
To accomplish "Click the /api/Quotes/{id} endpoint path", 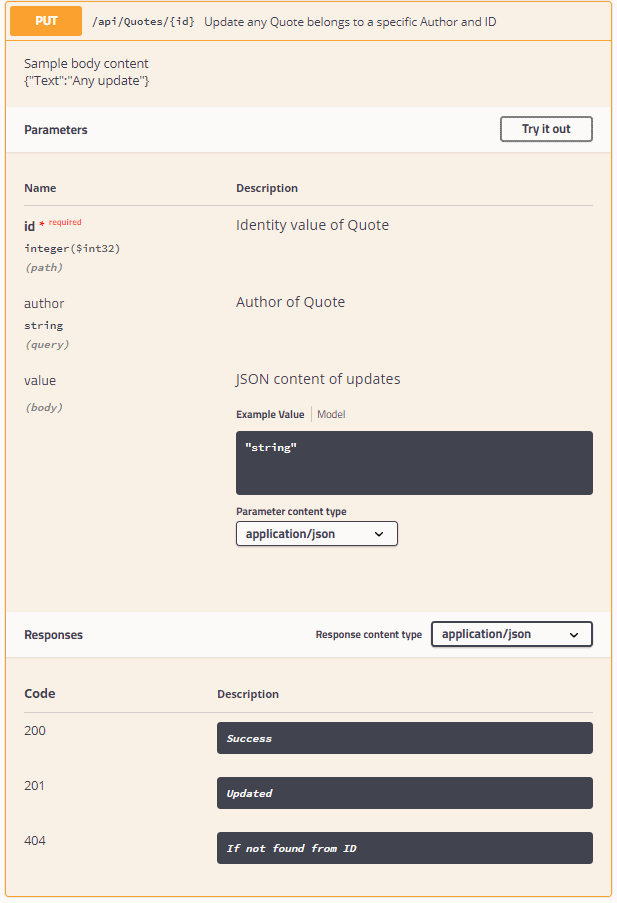I will tap(143, 22).
